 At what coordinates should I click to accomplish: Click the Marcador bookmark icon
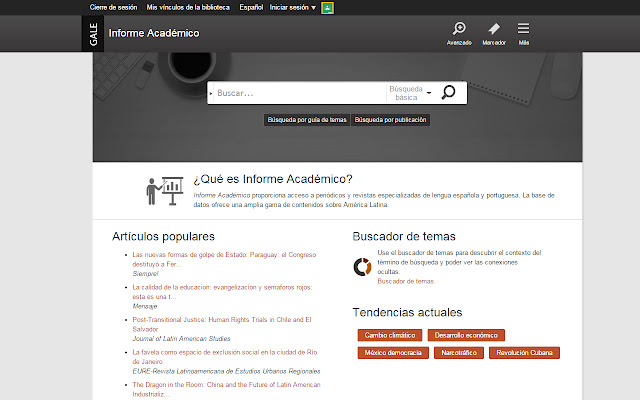494,33
